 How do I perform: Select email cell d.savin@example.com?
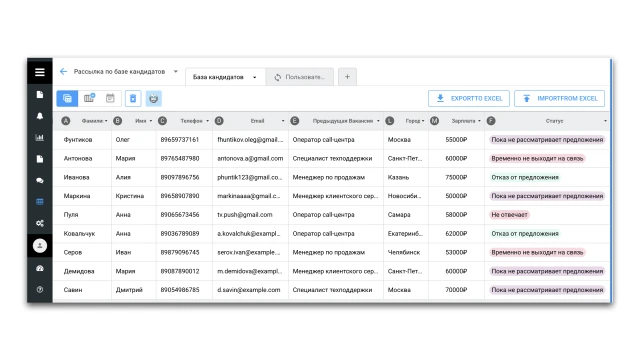(250, 290)
